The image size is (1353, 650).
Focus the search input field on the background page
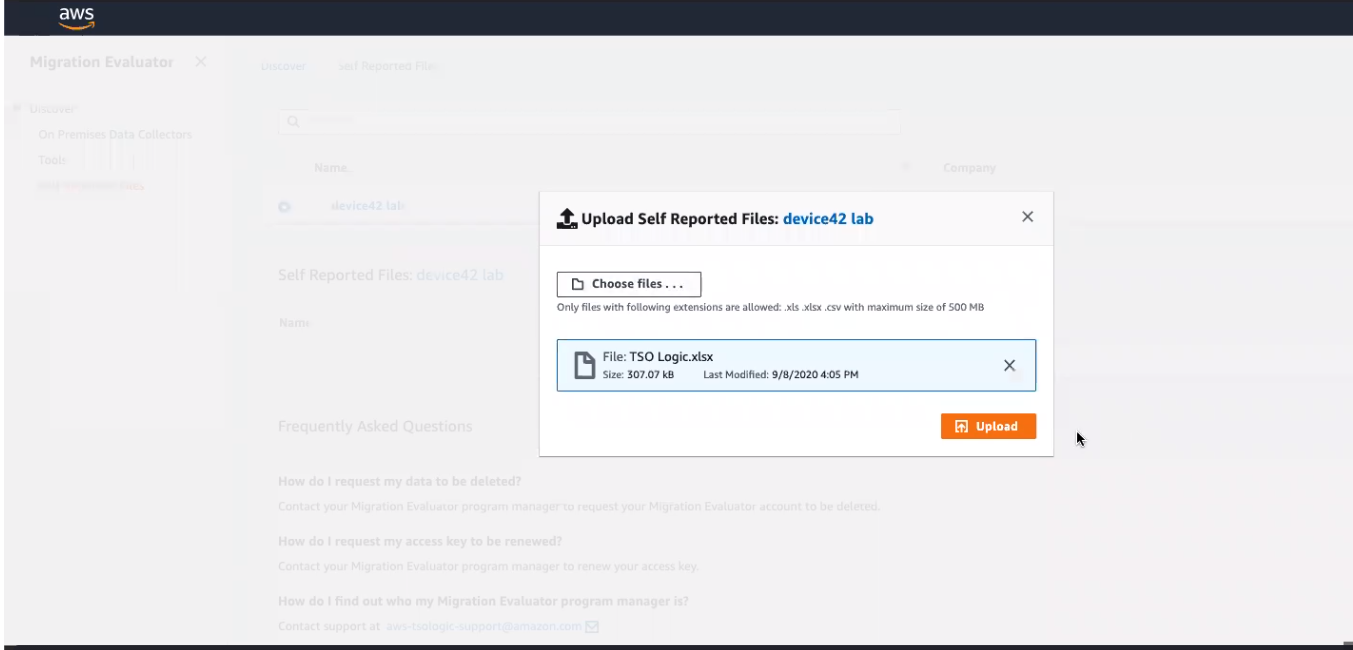point(589,121)
